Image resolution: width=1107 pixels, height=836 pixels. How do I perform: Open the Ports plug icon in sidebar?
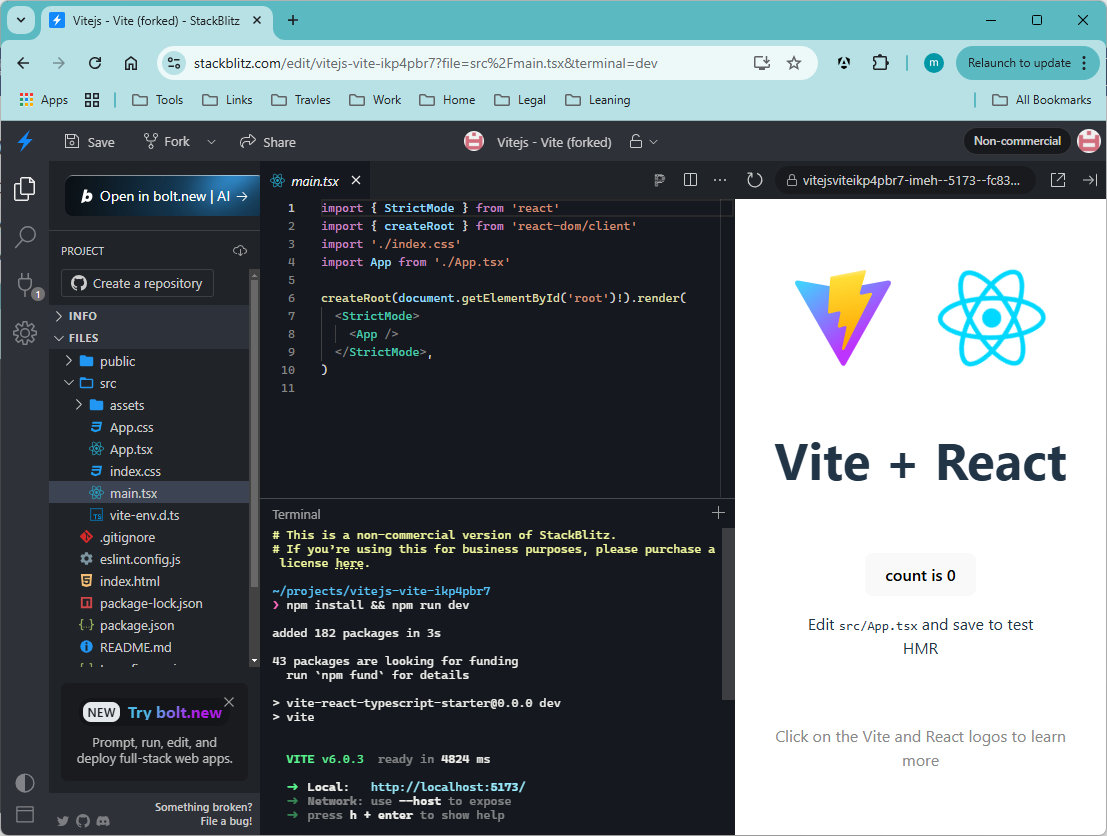[x=26, y=285]
